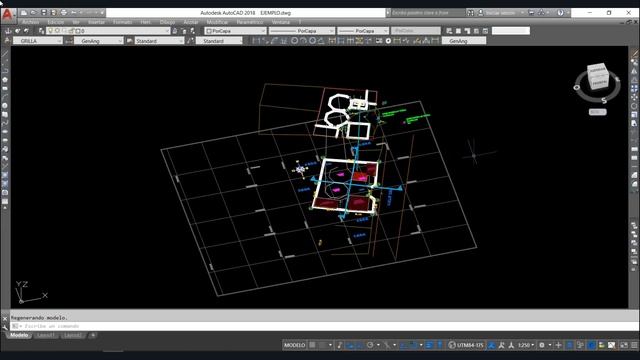Expand the layer selection dropdown
The height and width of the screenshot is (360, 640).
click(x=167, y=31)
